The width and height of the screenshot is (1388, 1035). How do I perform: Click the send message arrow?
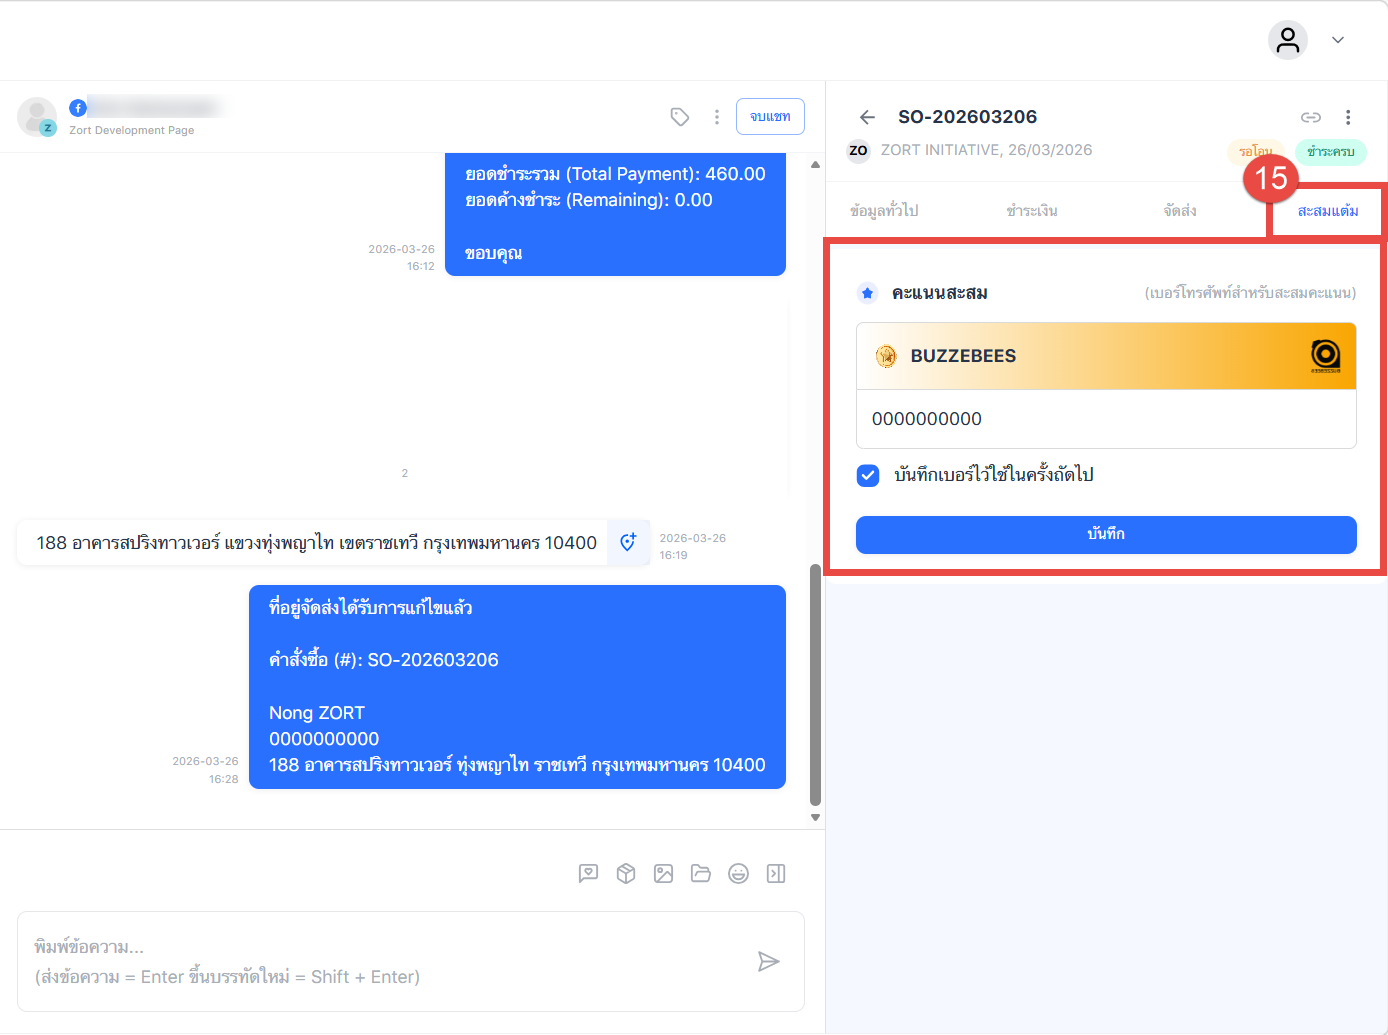click(x=768, y=962)
